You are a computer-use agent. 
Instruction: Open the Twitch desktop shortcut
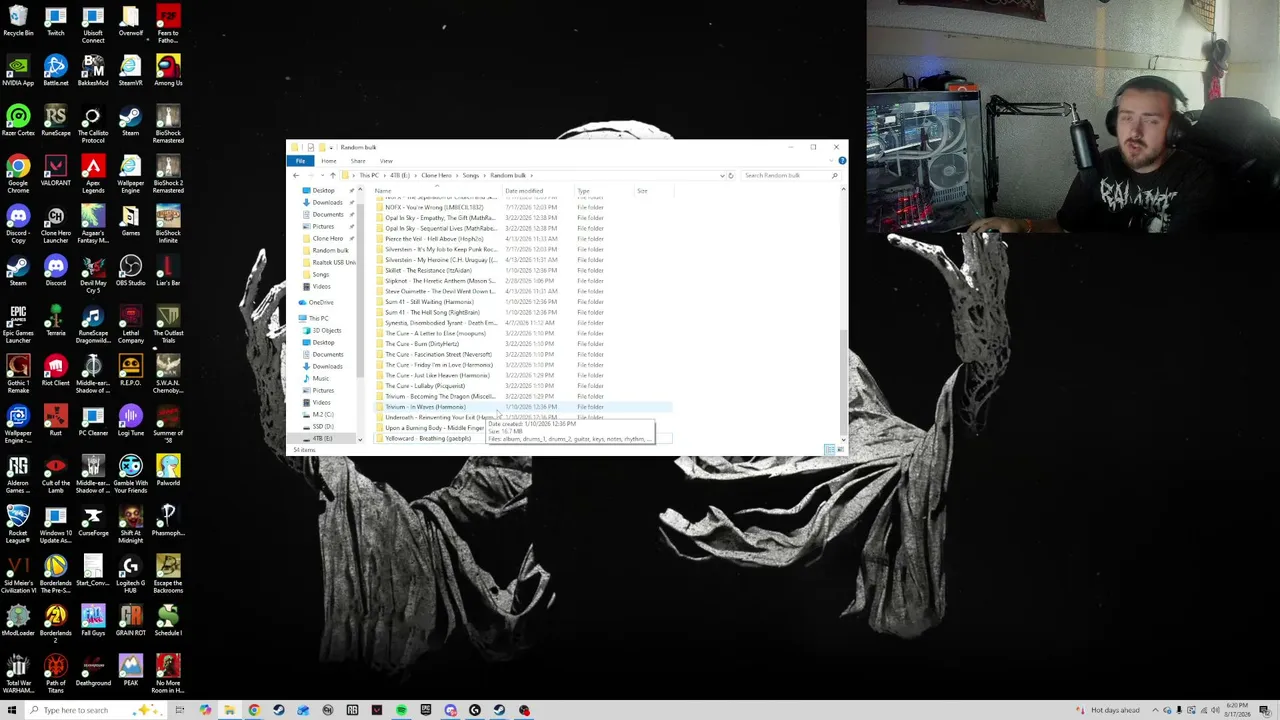56,21
